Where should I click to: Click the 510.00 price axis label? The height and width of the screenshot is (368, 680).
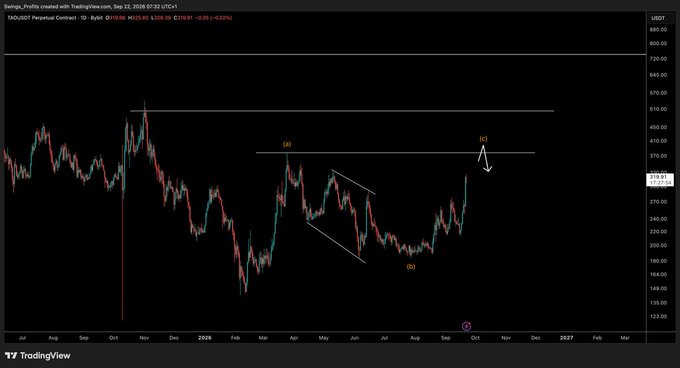coord(658,109)
